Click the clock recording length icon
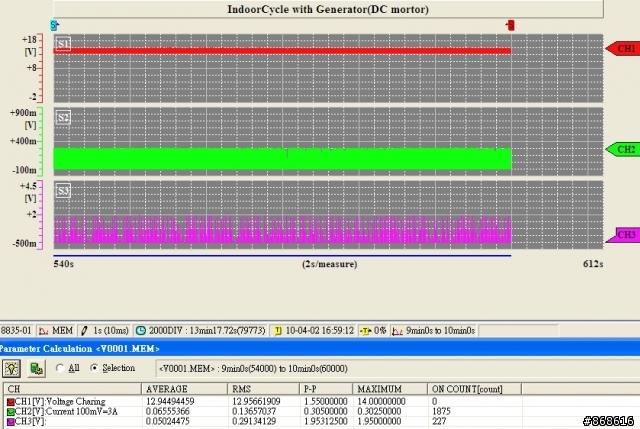 [x=140, y=331]
